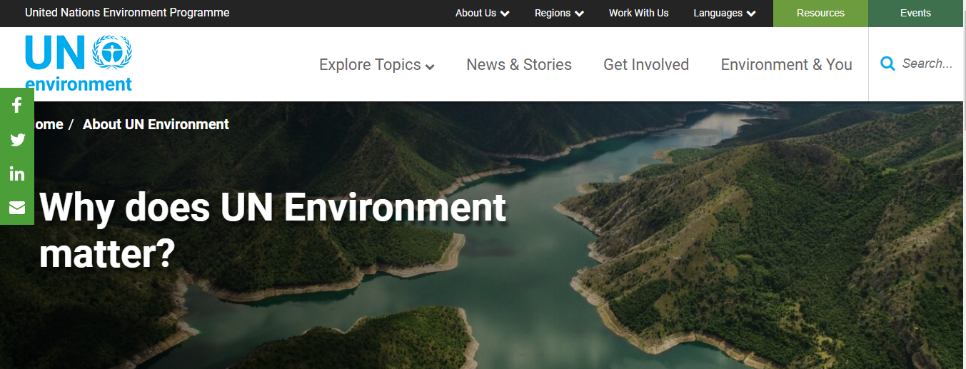The image size is (966, 369).
Task: Expand the Regions dropdown
Action: coord(559,13)
